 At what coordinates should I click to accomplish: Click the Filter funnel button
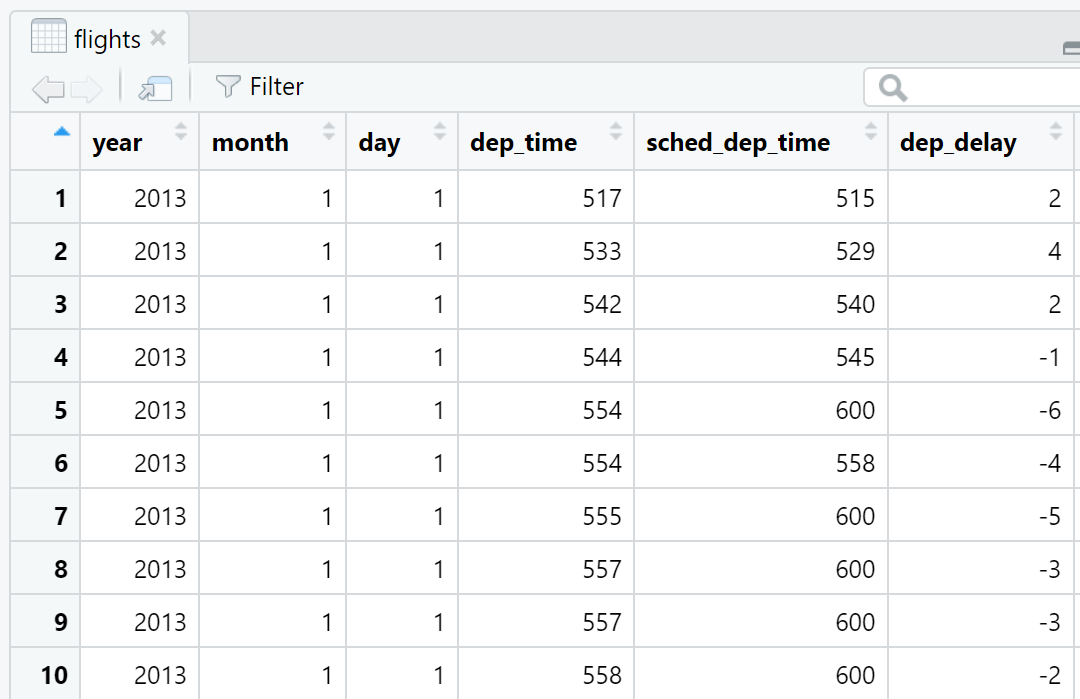pyautogui.click(x=259, y=87)
